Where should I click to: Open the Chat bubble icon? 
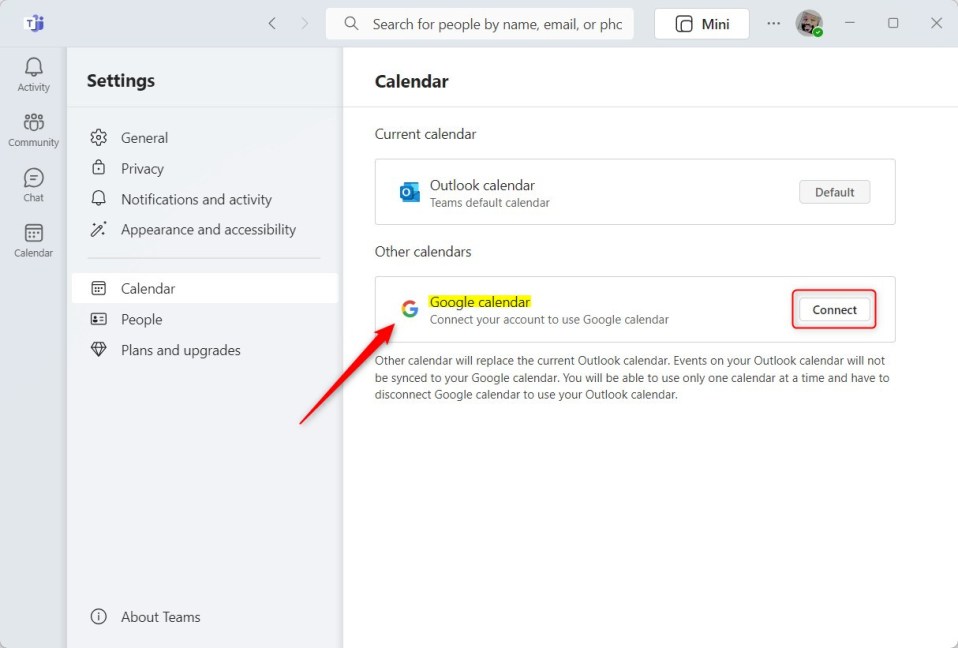point(34,178)
